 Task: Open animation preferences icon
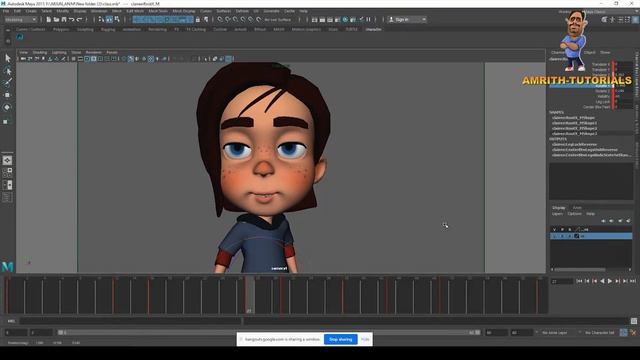point(633,333)
